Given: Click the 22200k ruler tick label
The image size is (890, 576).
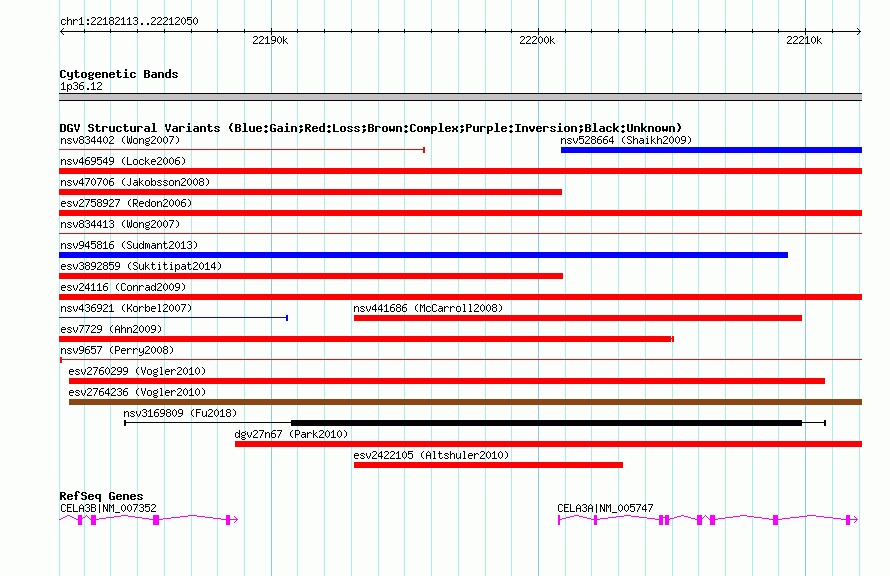Looking at the screenshot, I should (x=537, y=40).
